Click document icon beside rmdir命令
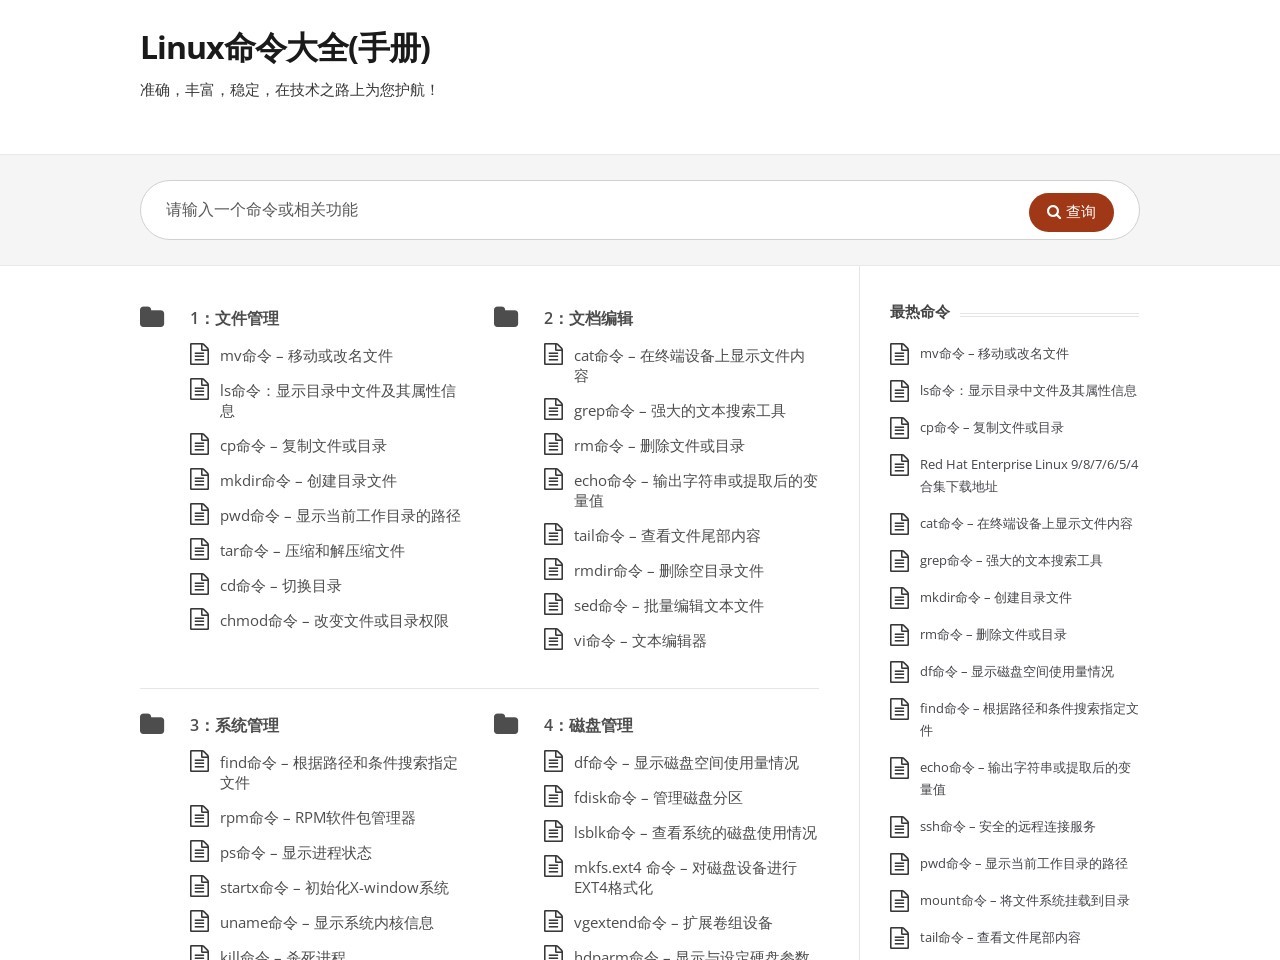The height and width of the screenshot is (960, 1280). (553, 569)
